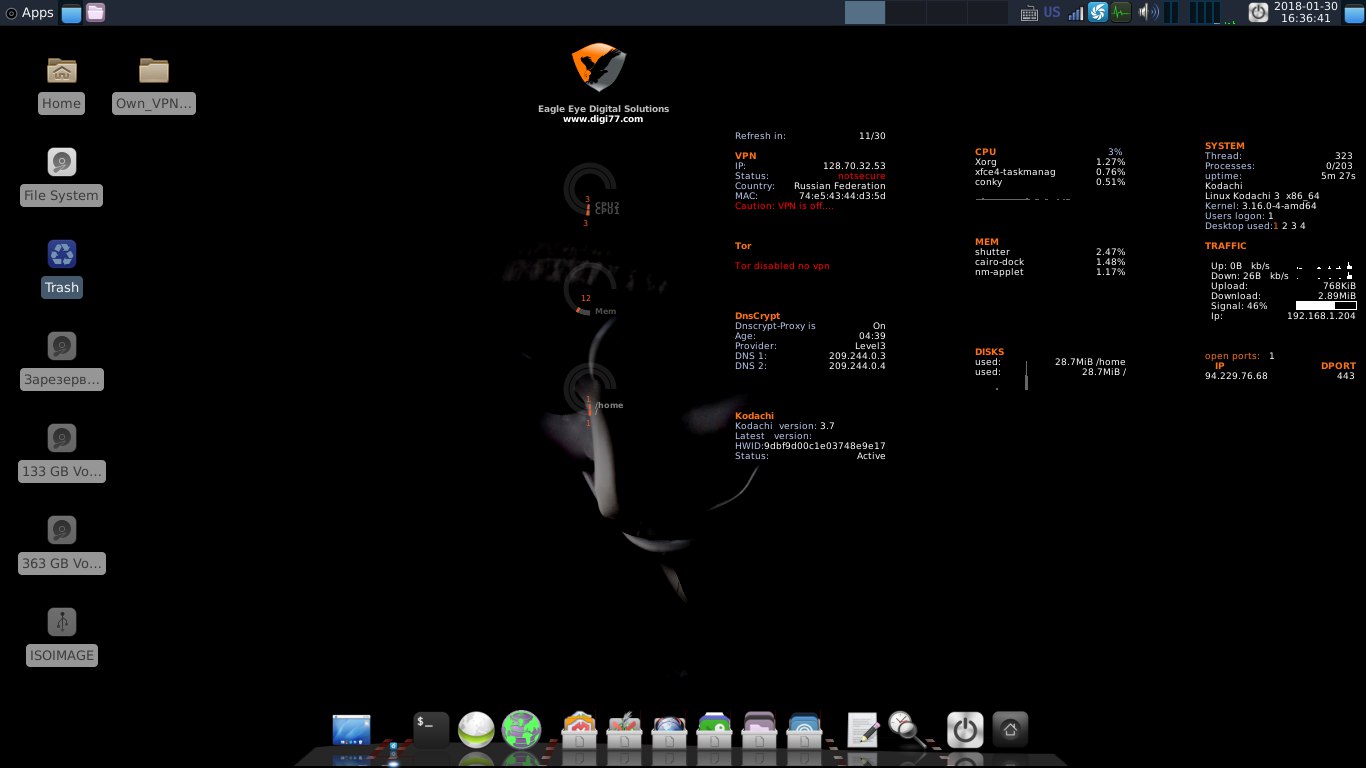Screen dimensions: 1366x768
Task: Click the volume speaker icon in panel
Action: 1147,13
